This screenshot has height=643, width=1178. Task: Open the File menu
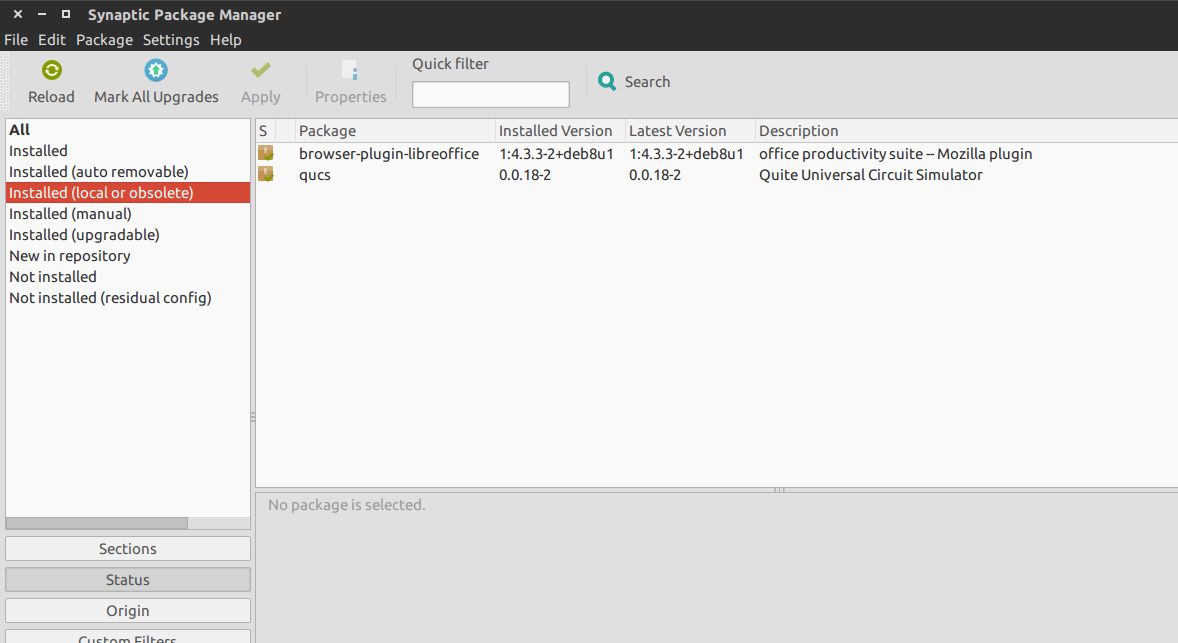[x=16, y=40]
